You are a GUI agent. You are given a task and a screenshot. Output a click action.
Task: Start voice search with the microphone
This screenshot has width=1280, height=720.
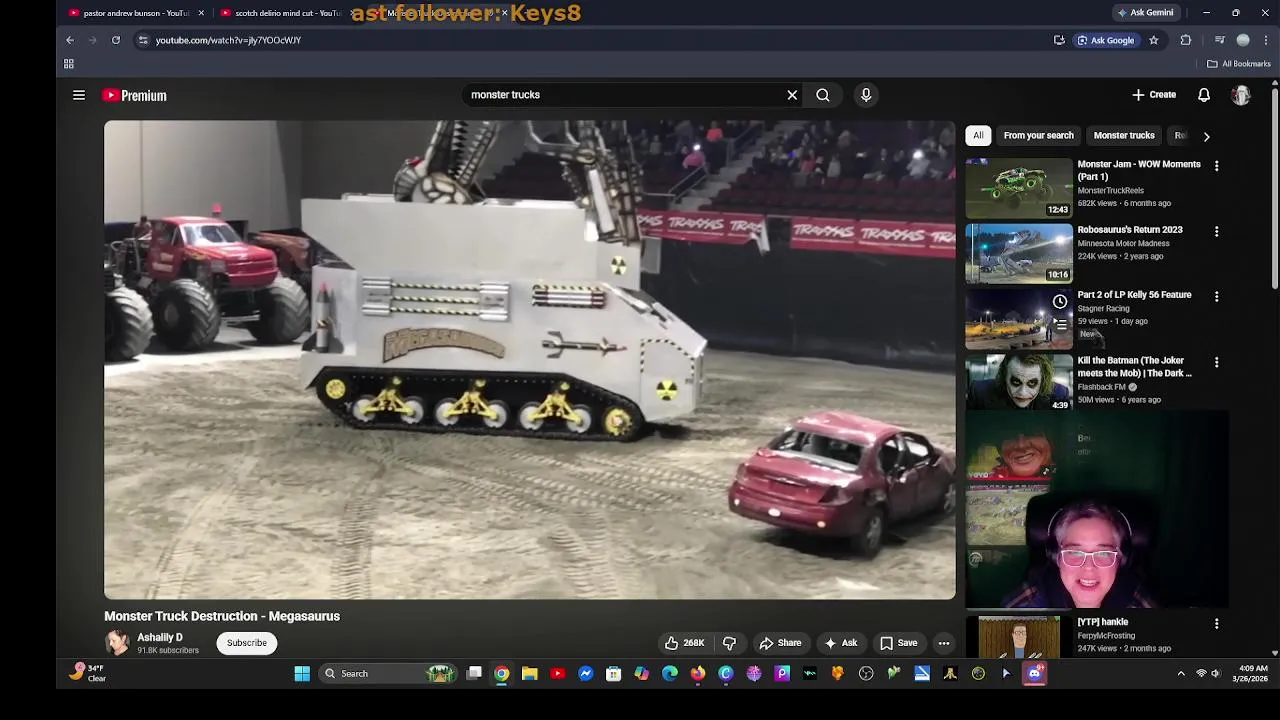pos(866,95)
